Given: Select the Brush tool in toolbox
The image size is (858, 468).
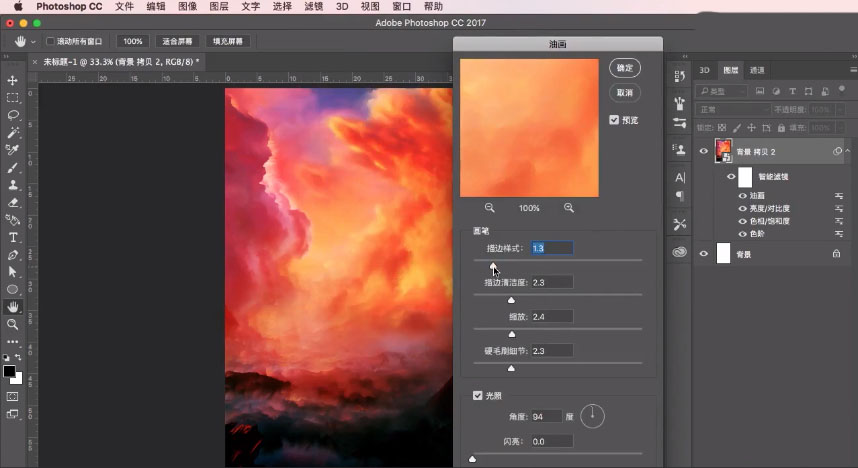Looking at the screenshot, I should [13, 167].
